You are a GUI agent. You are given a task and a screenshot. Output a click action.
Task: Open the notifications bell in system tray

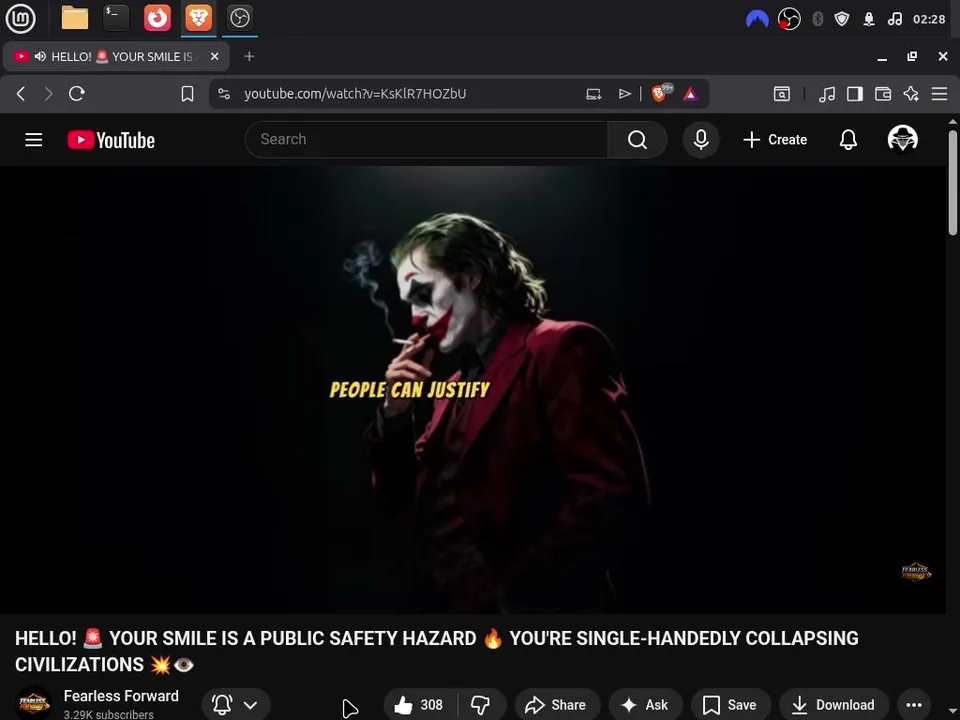tap(869, 19)
